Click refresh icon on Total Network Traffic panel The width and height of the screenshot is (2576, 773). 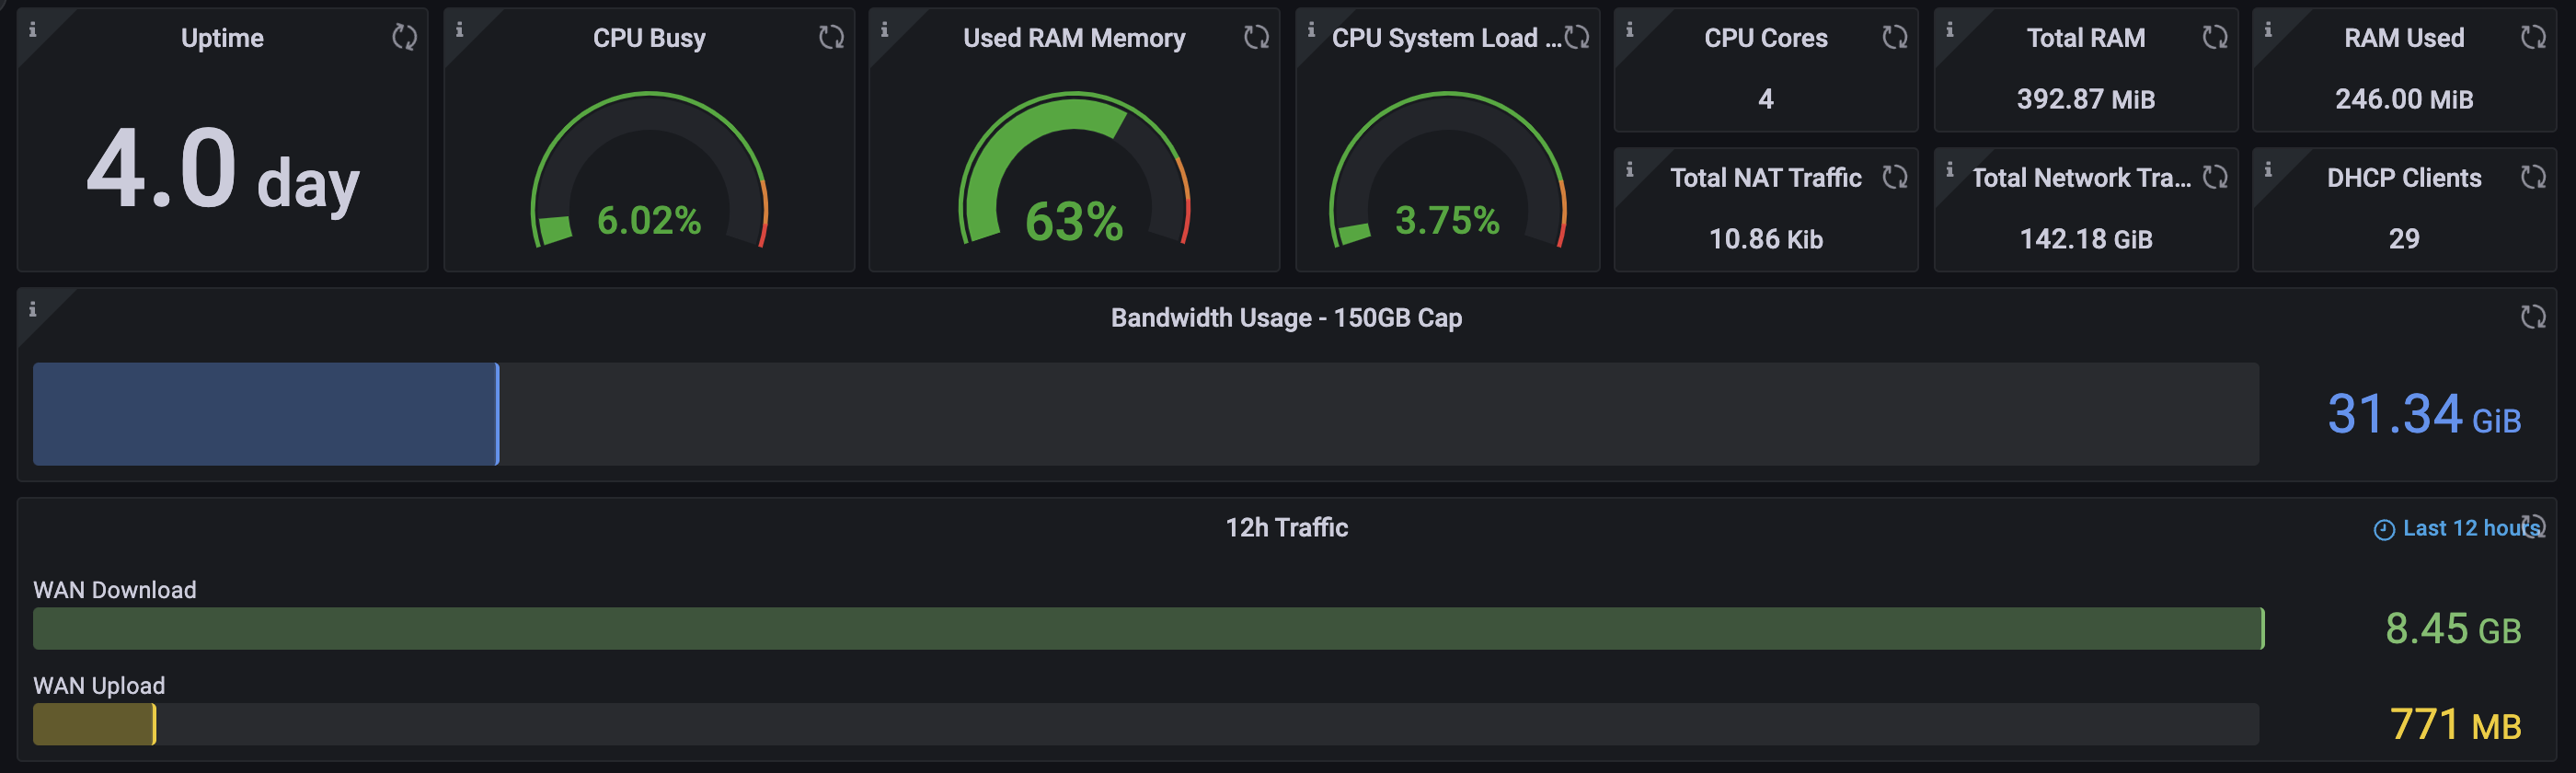tap(2214, 177)
